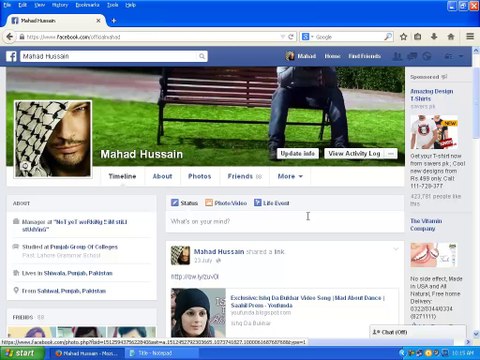Open the History menu
Image resolution: width=480 pixels, height=360 pixels.
(60, 5)
